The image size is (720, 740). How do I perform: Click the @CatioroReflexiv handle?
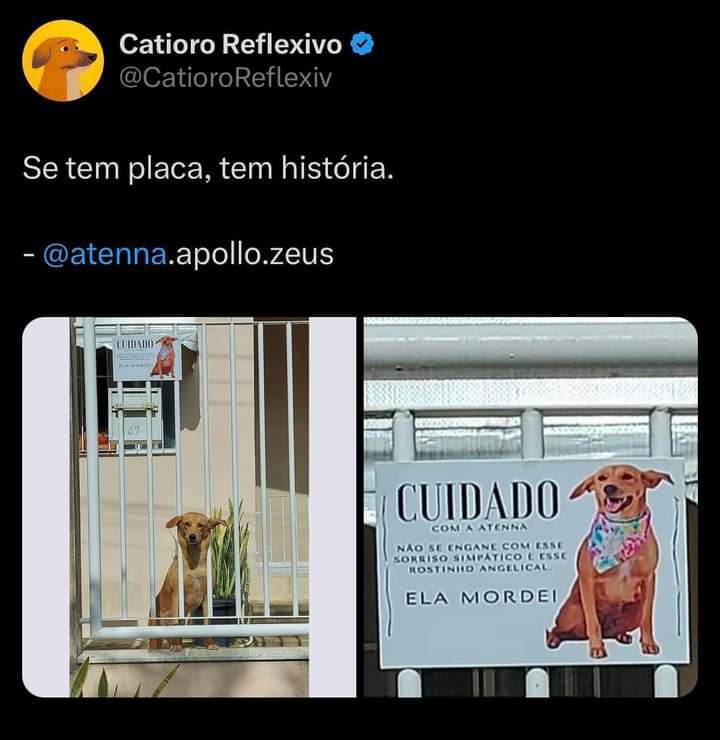tap(226, 77)
